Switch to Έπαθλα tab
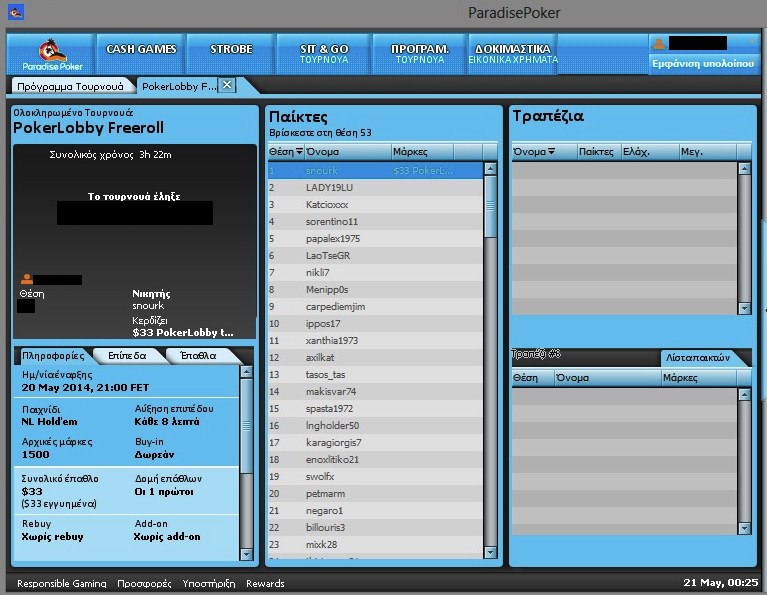Screen dimensions: 767x595 [x=199, y=356]
